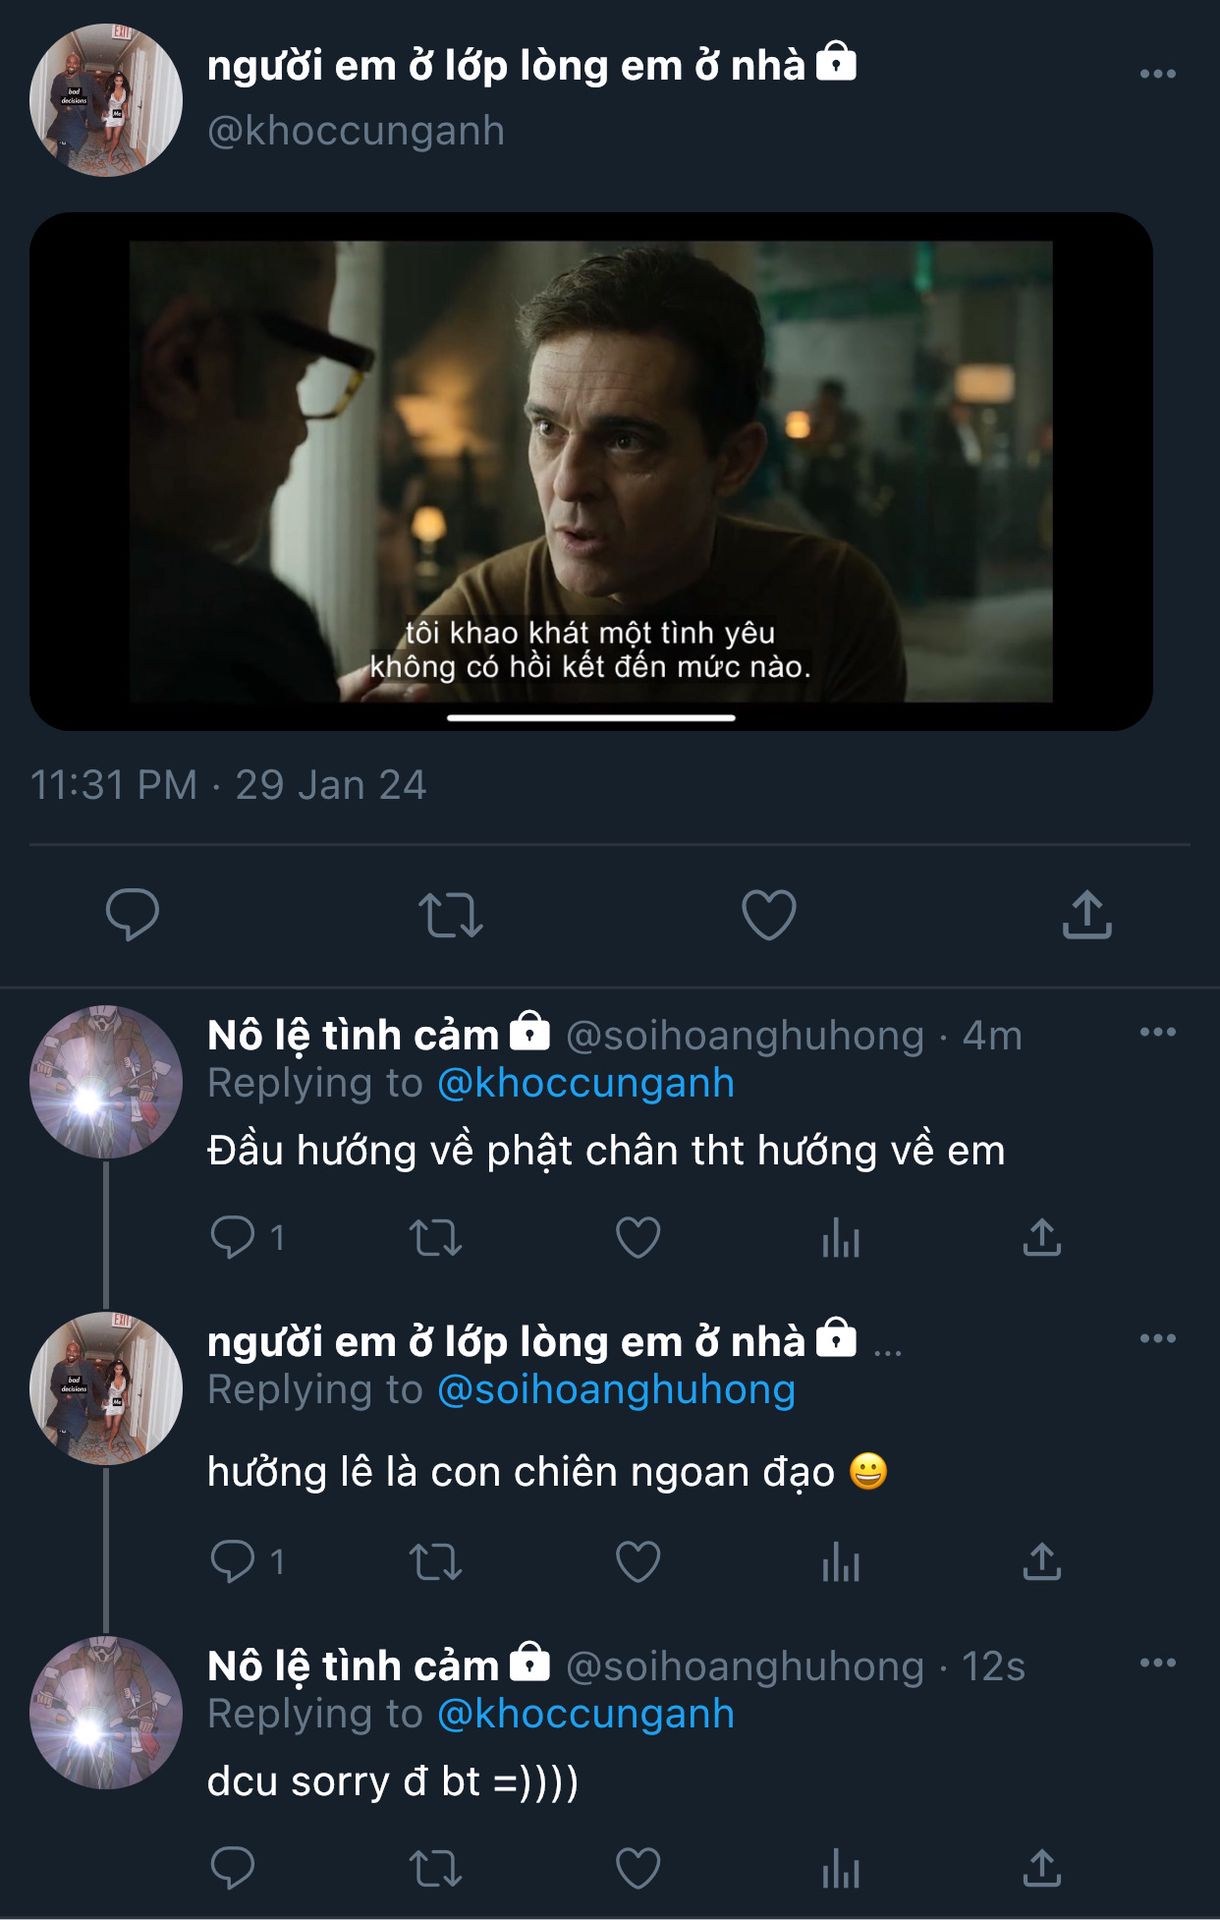This screenshot has width=1220, height=1920.
Task: Open @soihoanghuhong mention link
Action: point(616,1390)
